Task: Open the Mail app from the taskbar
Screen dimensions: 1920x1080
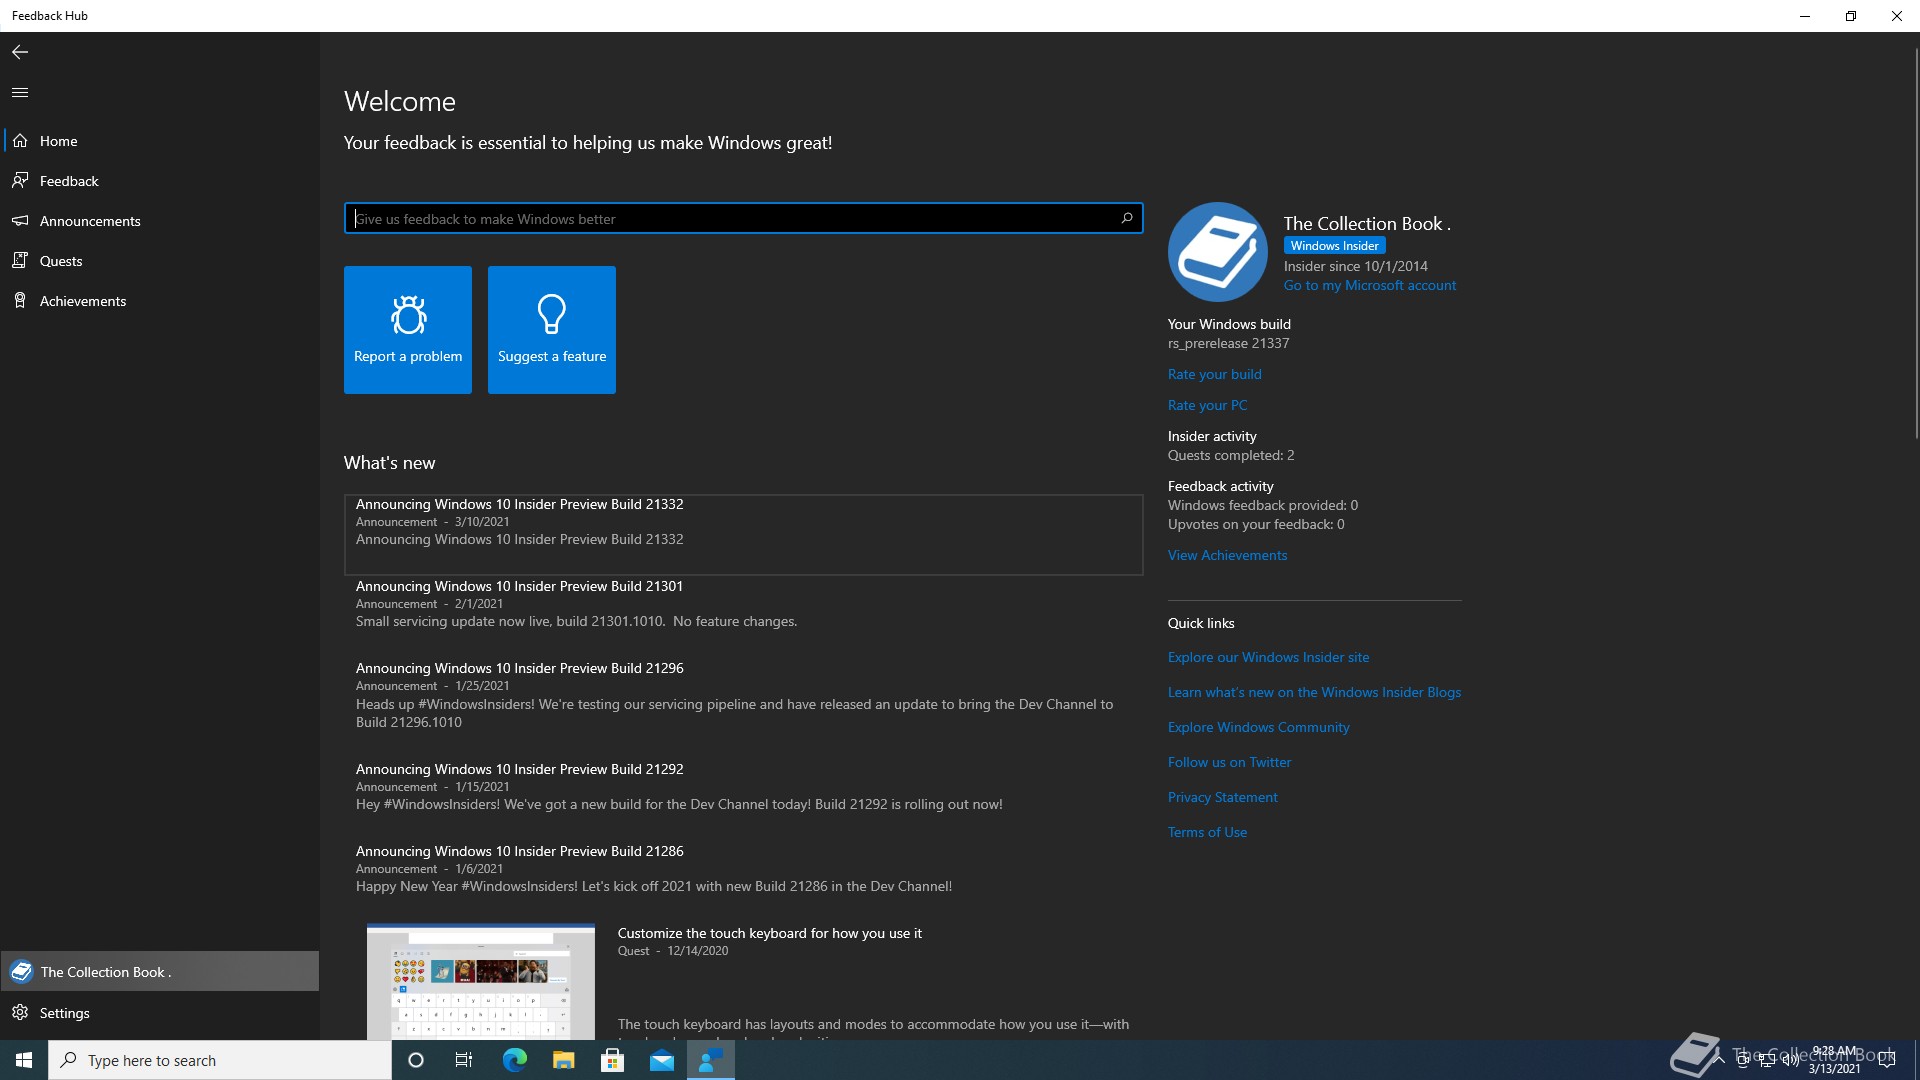Action: [661, 1060]
